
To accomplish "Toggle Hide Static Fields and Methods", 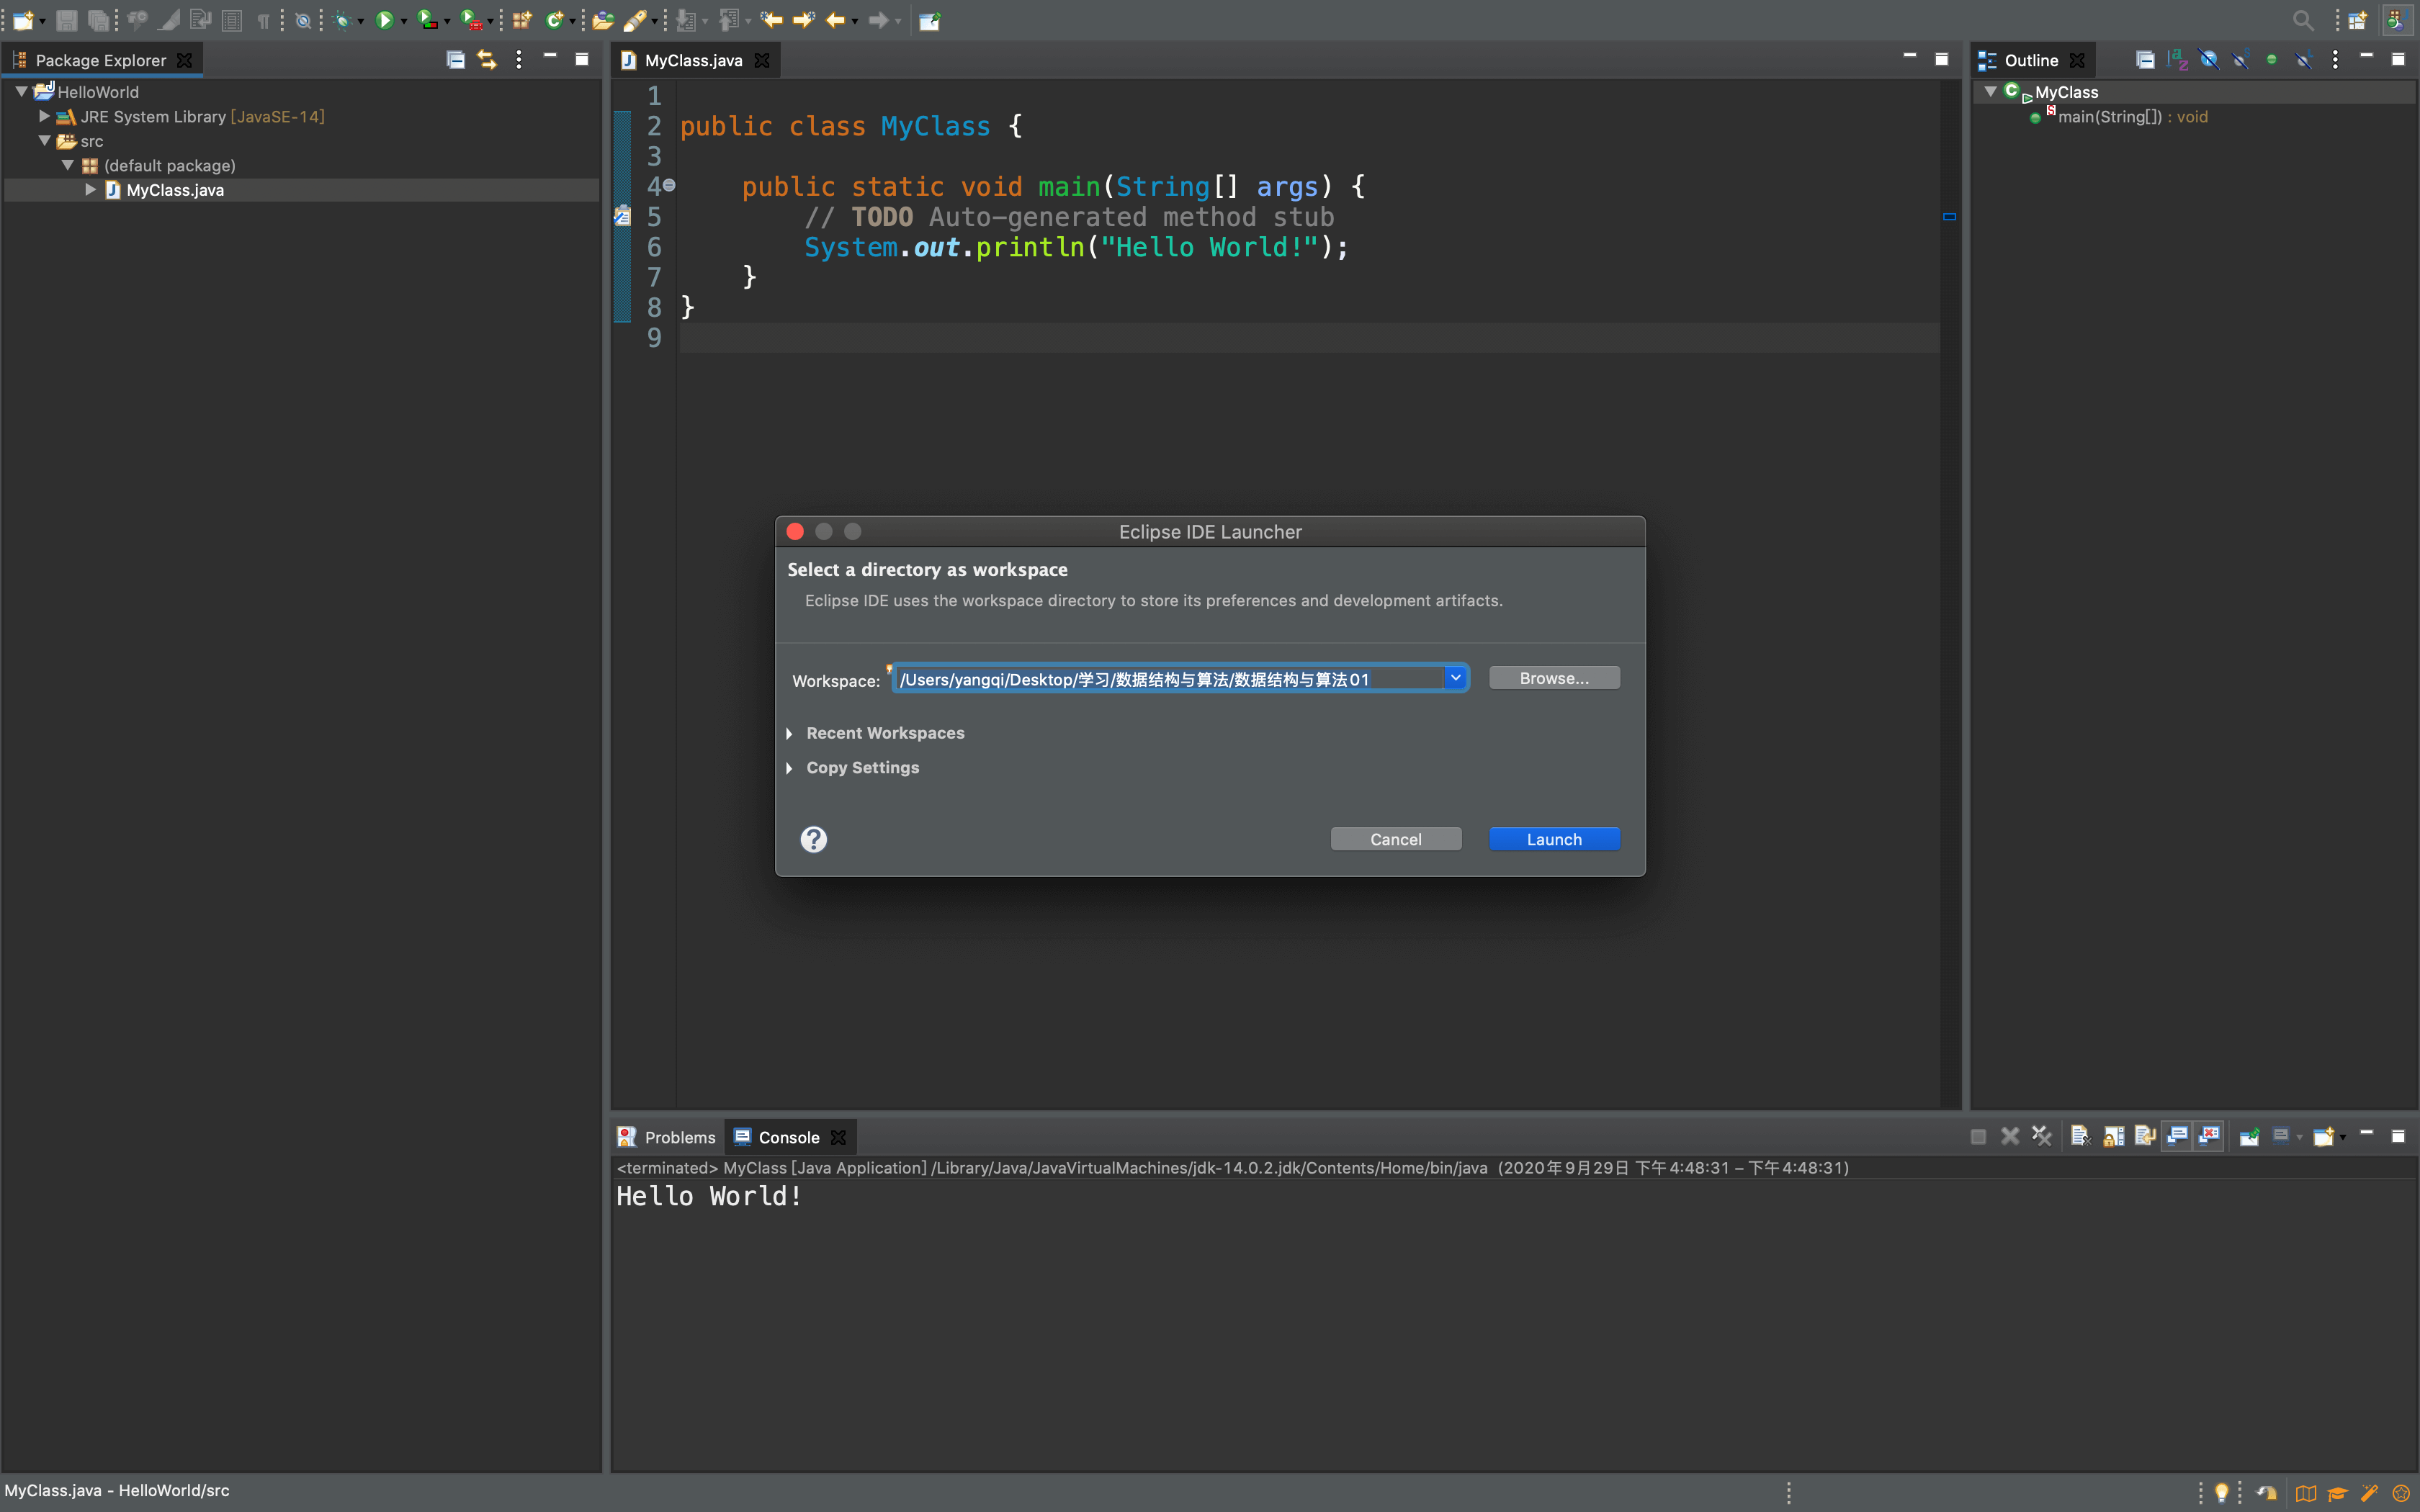I will [x=2240, y=59].
